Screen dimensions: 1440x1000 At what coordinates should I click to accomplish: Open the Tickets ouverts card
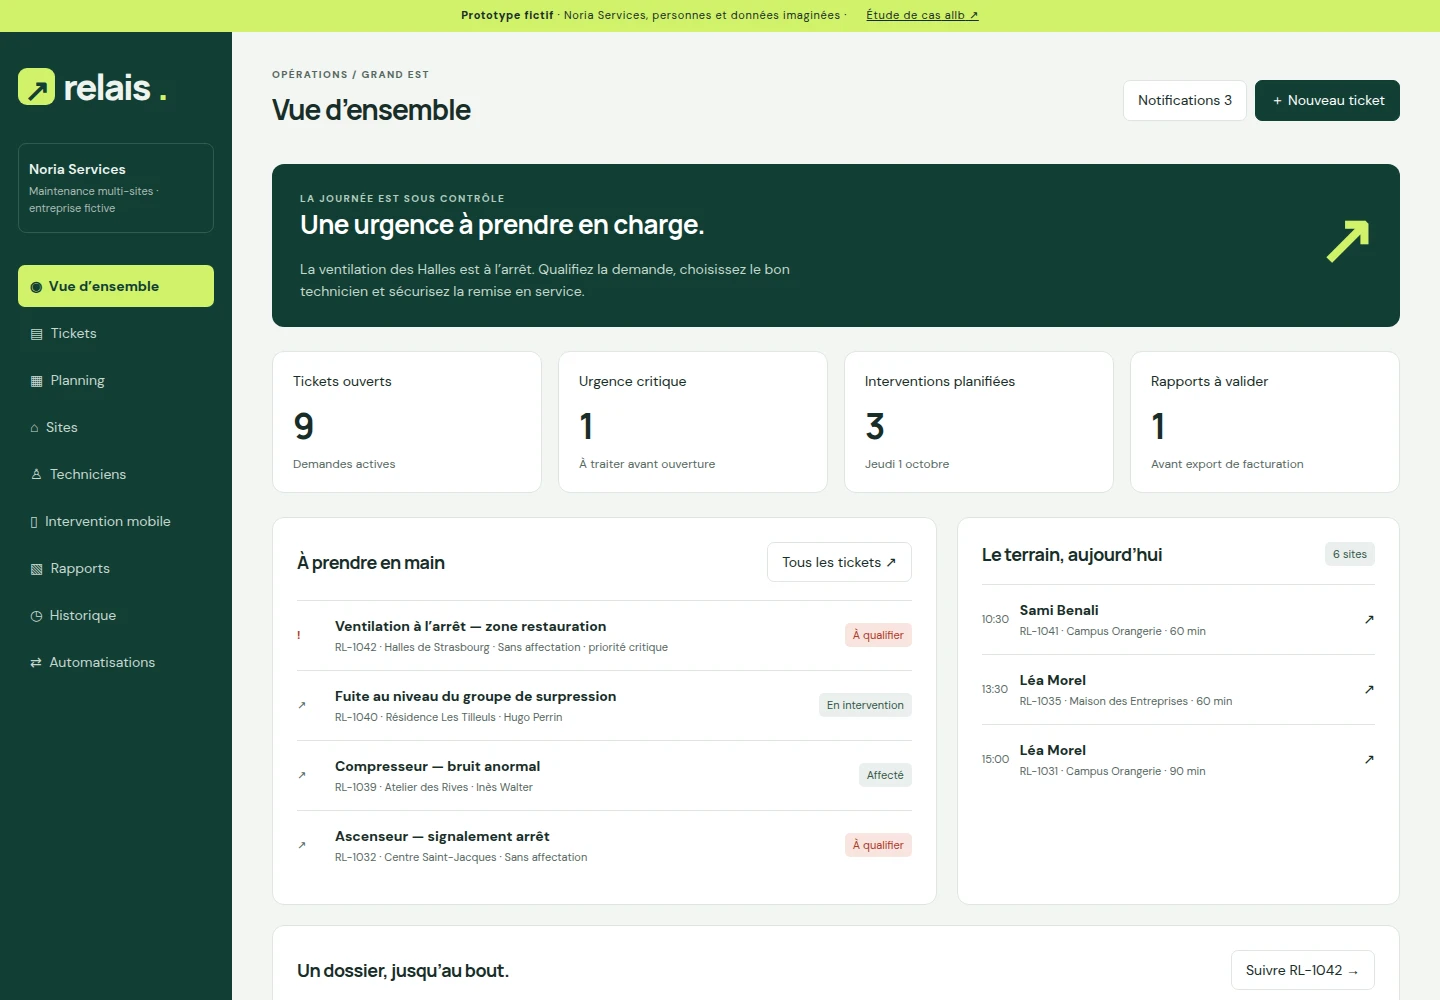407,422
